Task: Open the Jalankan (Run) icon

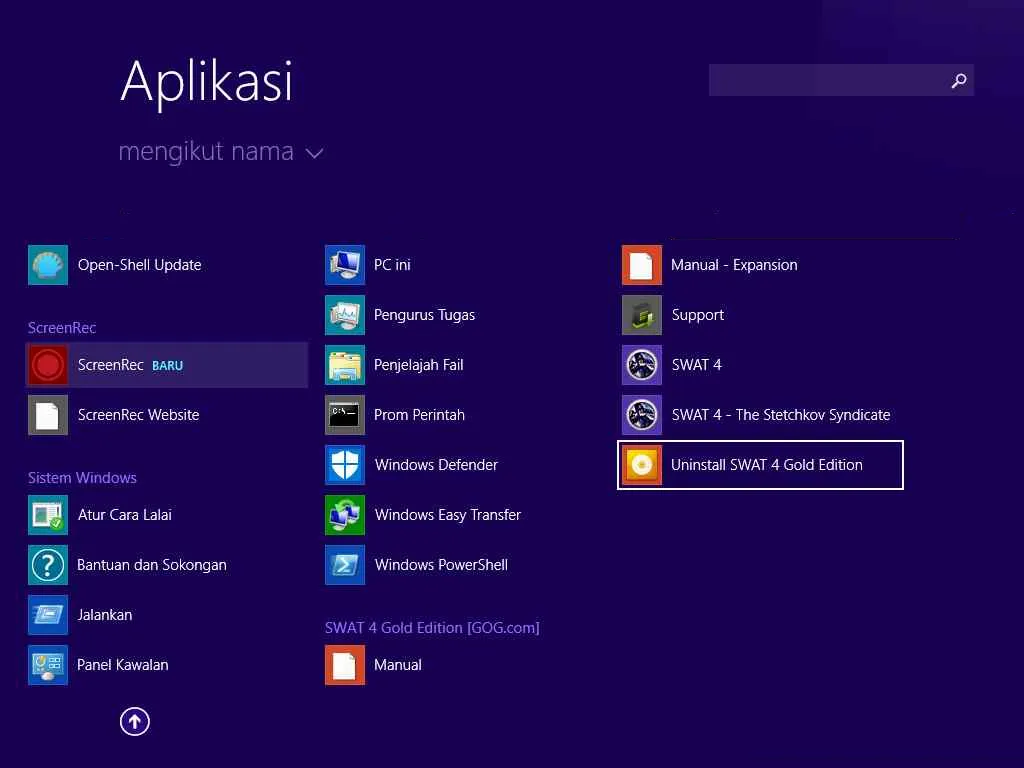Action: (x=48, y=615)
